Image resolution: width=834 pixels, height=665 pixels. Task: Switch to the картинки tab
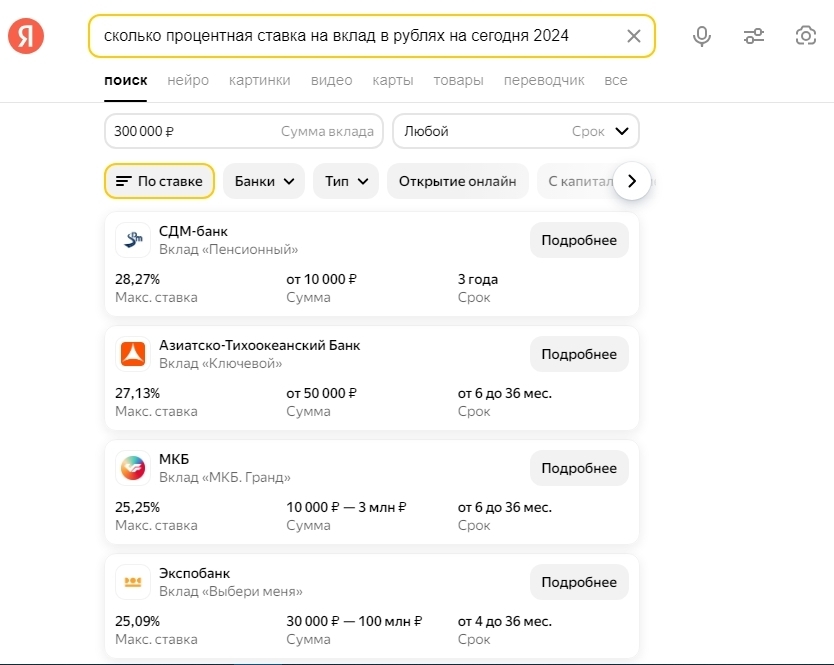coord(259,80)
